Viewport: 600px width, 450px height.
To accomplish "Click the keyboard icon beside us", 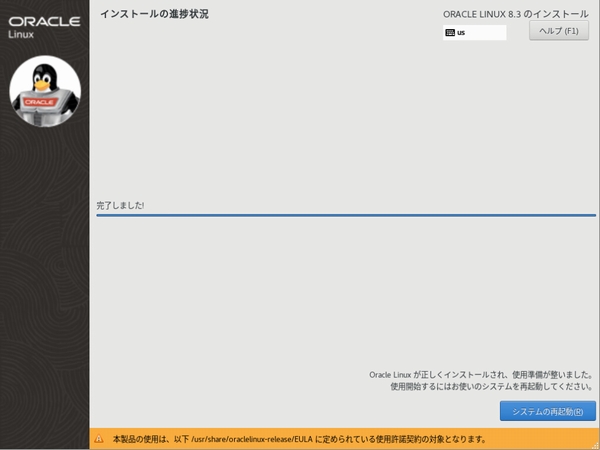I will pos(450,33).
